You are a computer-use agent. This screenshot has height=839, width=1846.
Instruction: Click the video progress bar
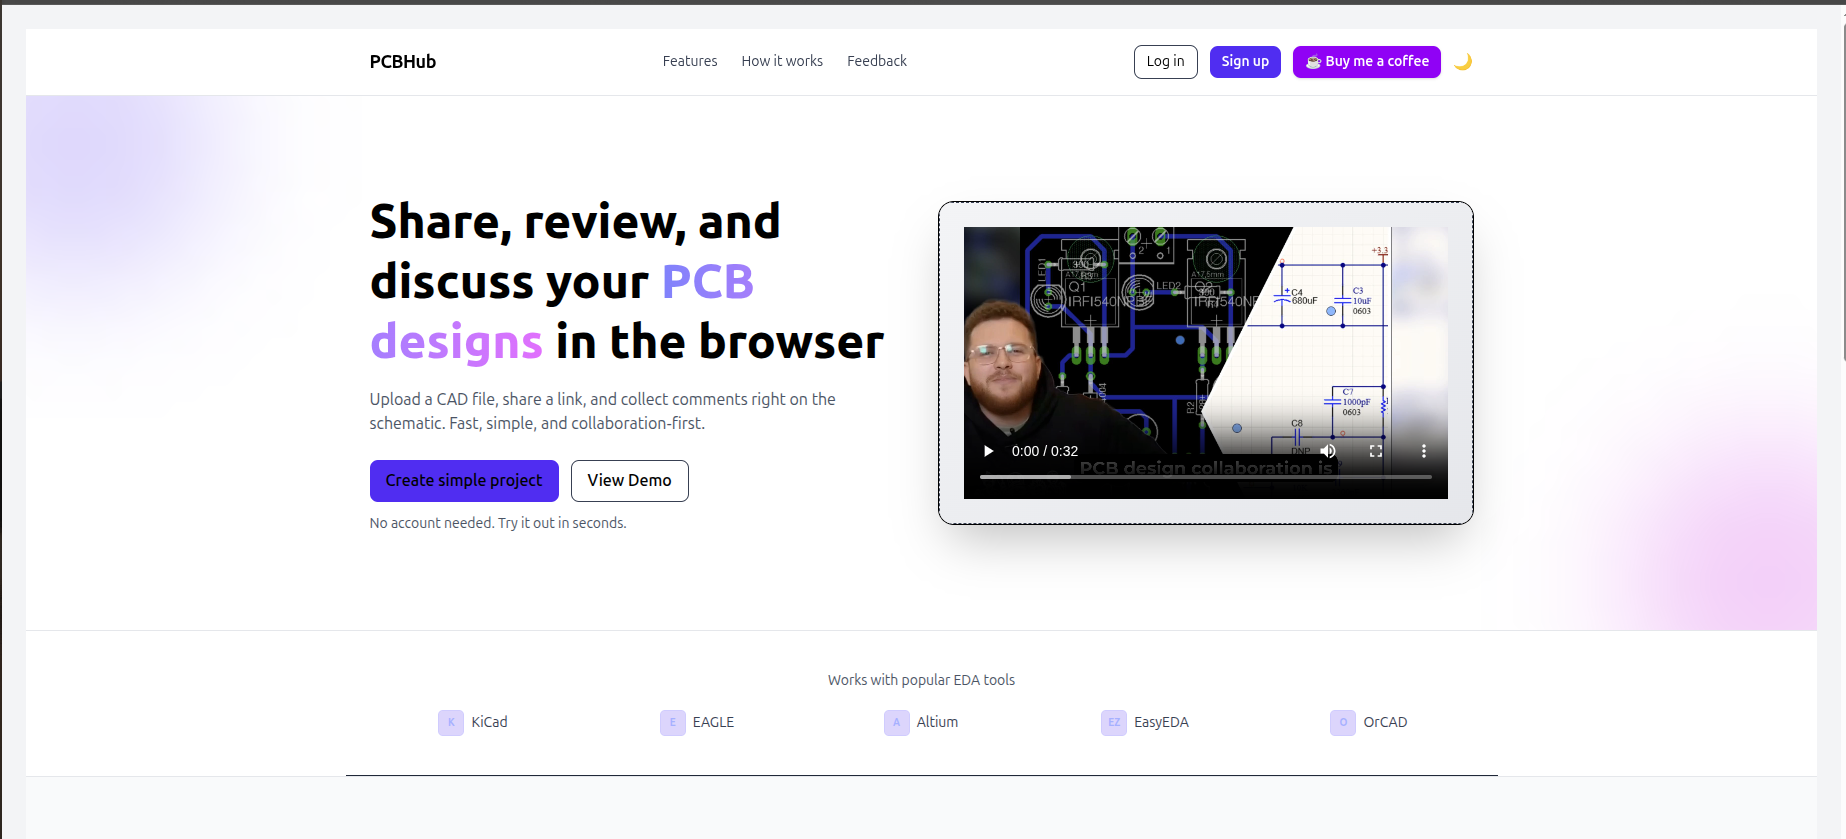(1206, 477)
